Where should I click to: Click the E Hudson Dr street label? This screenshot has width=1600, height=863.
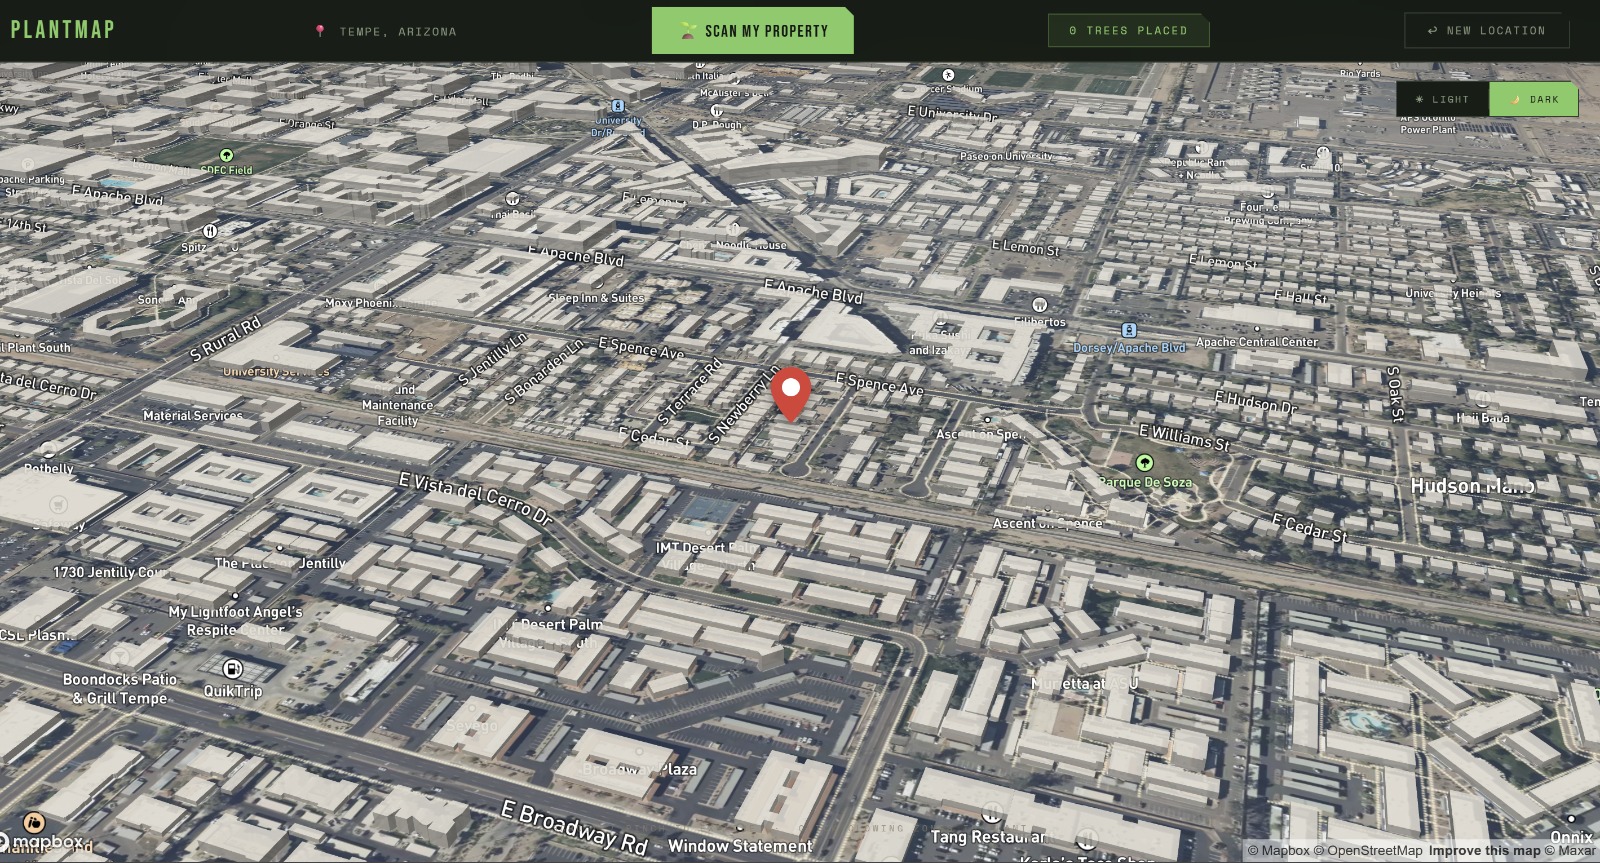tap(1256, 402)
